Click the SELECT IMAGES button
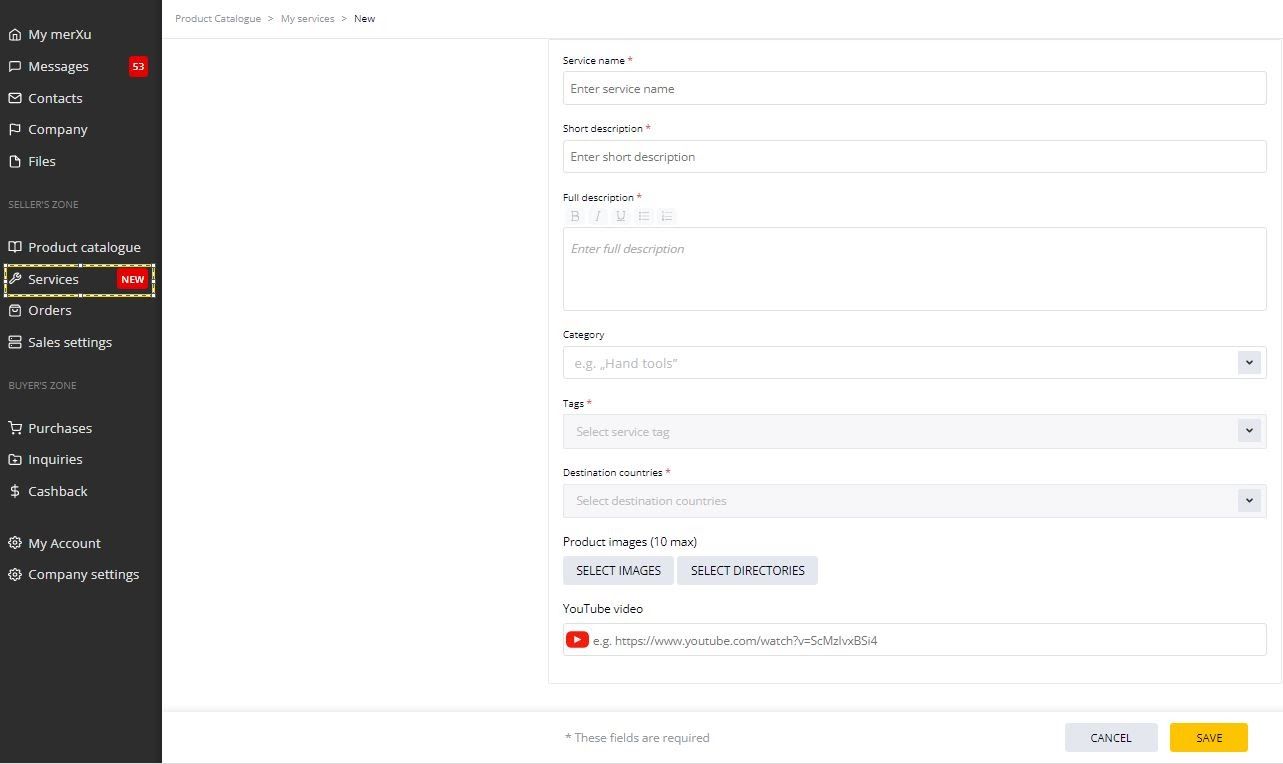Screen dimensions: 1283x764 pos(618,570)
